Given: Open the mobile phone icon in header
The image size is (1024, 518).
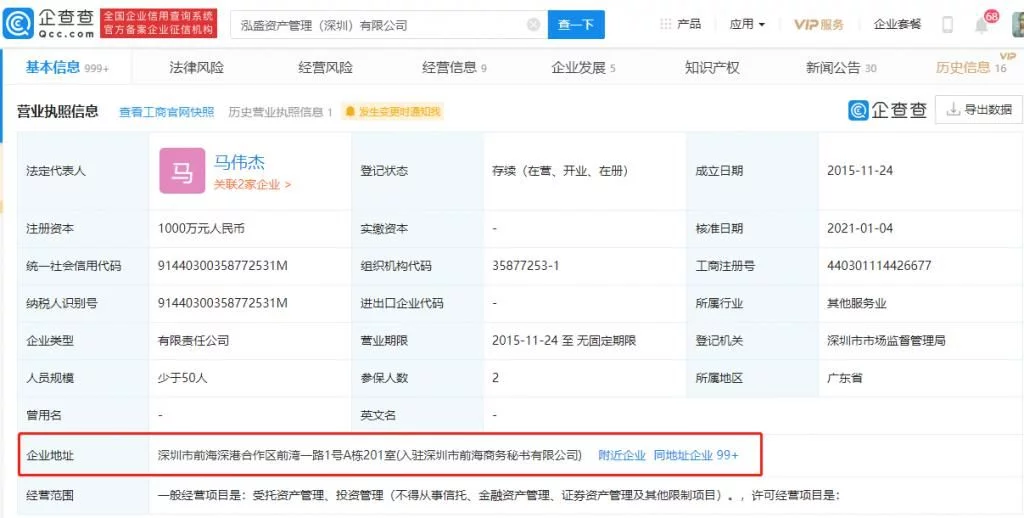Looking at the screenshot, I should point(948,25).
